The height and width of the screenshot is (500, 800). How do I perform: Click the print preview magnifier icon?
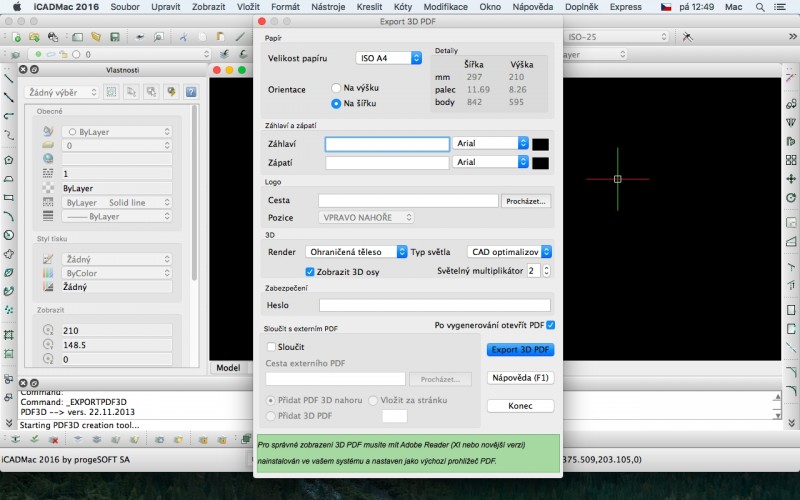tap(159, 37)
